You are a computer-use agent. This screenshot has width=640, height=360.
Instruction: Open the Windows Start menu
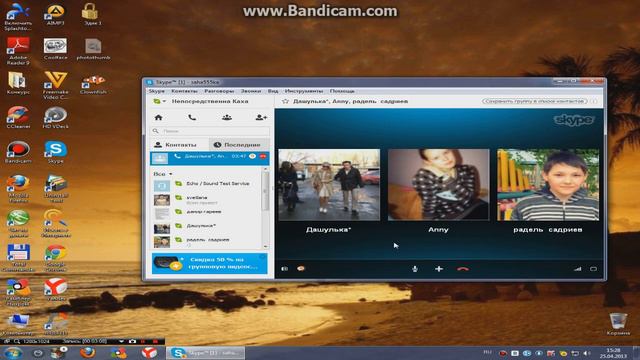point(13,353)
